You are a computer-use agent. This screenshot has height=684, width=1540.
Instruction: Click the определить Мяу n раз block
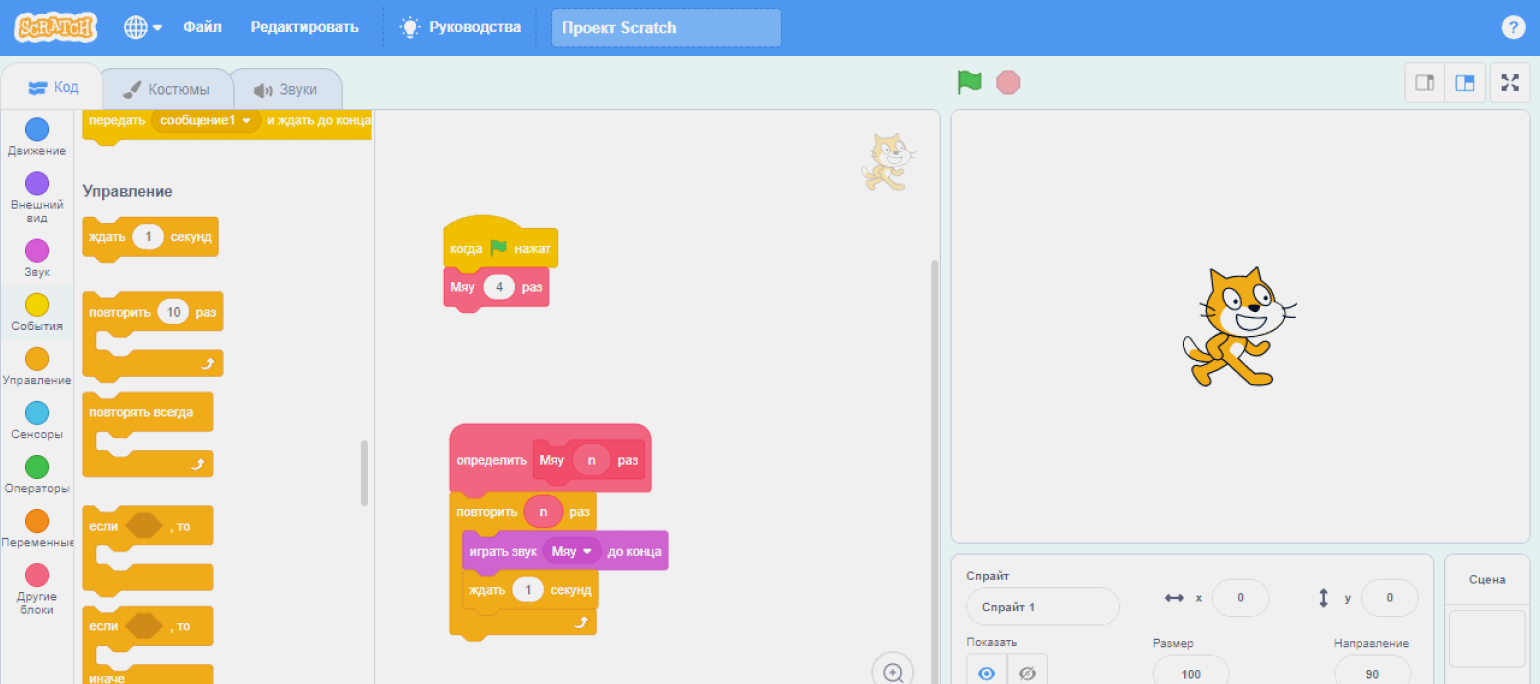pyautogui.click(x=550, y=460)
